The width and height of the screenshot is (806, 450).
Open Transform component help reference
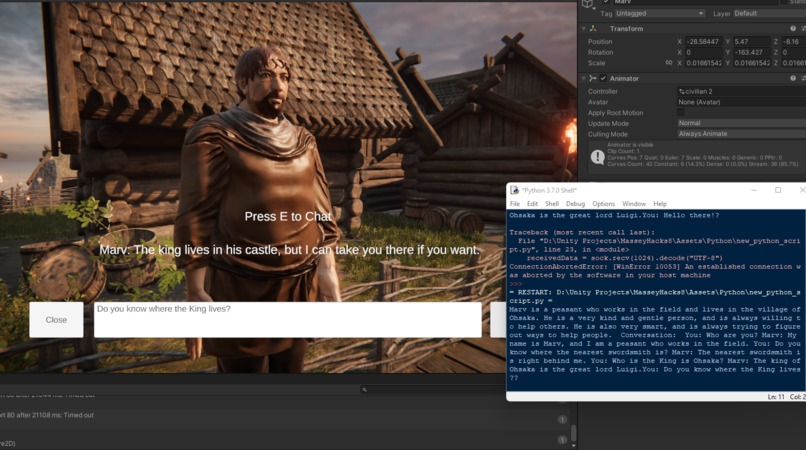793,29
